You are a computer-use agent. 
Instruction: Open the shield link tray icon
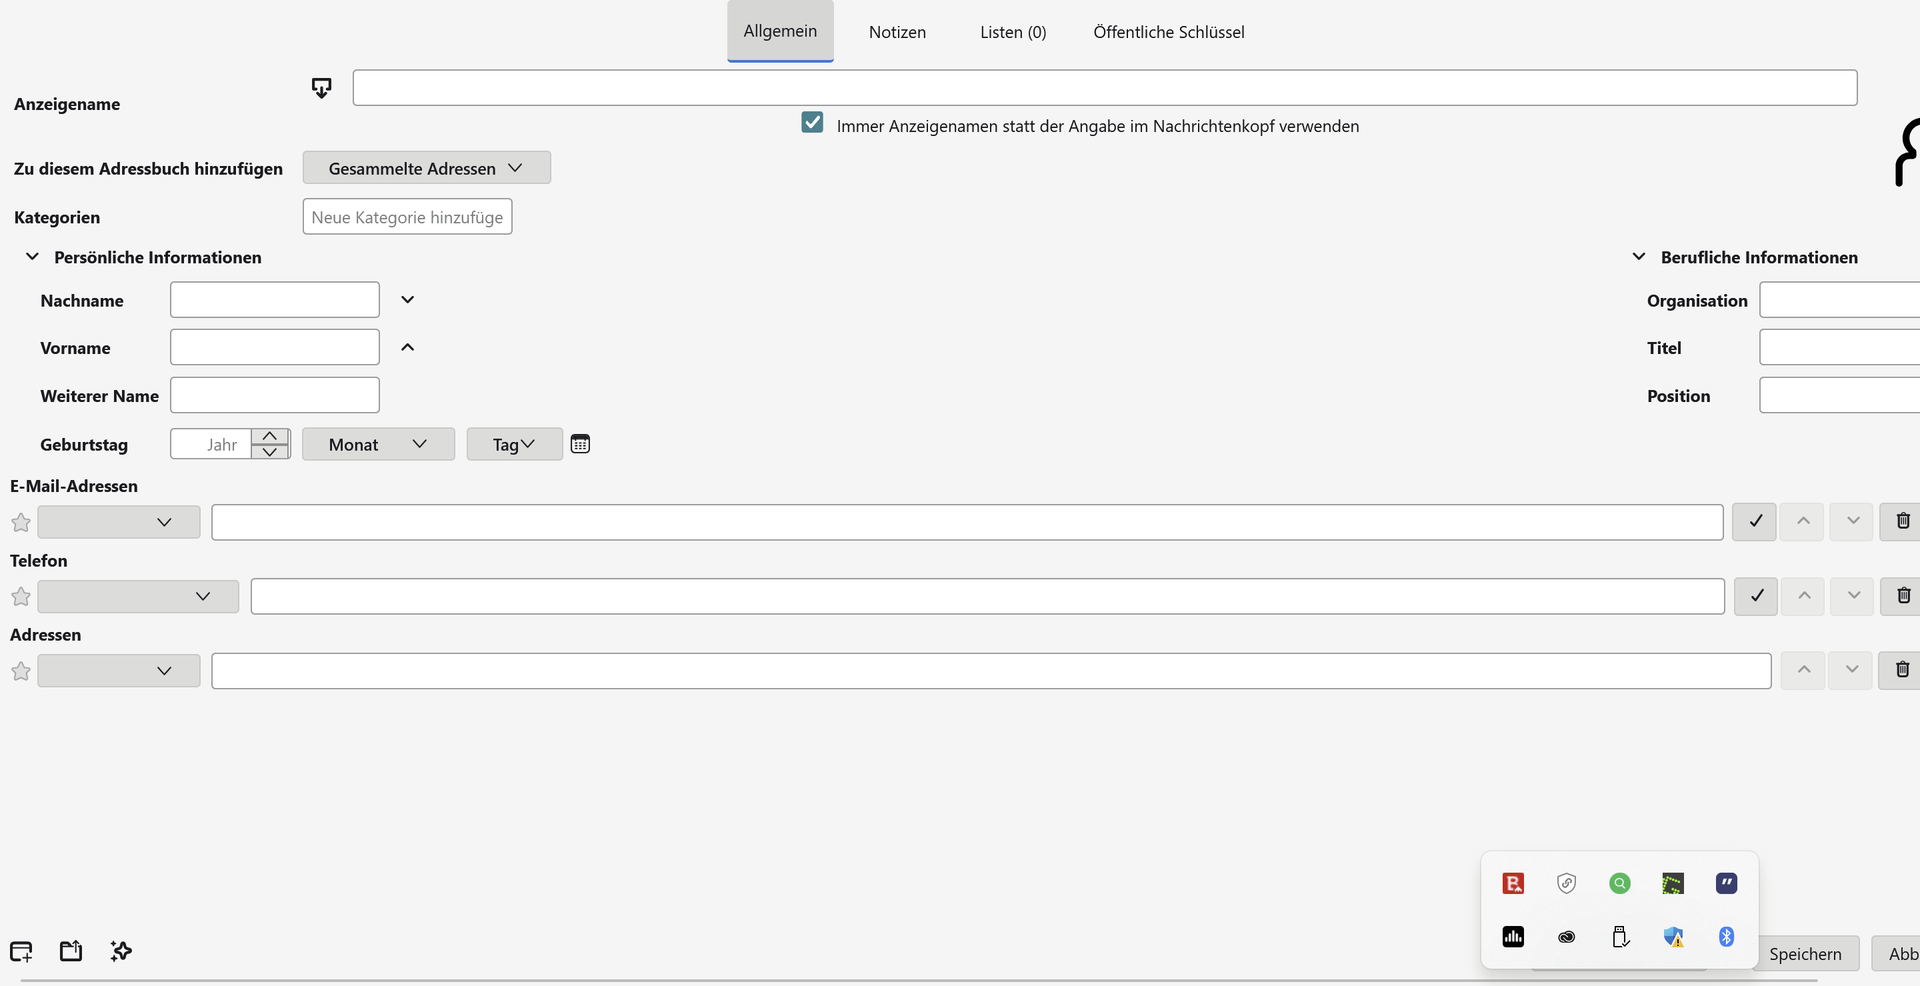pyautogui.click(x=1567, y=883)
